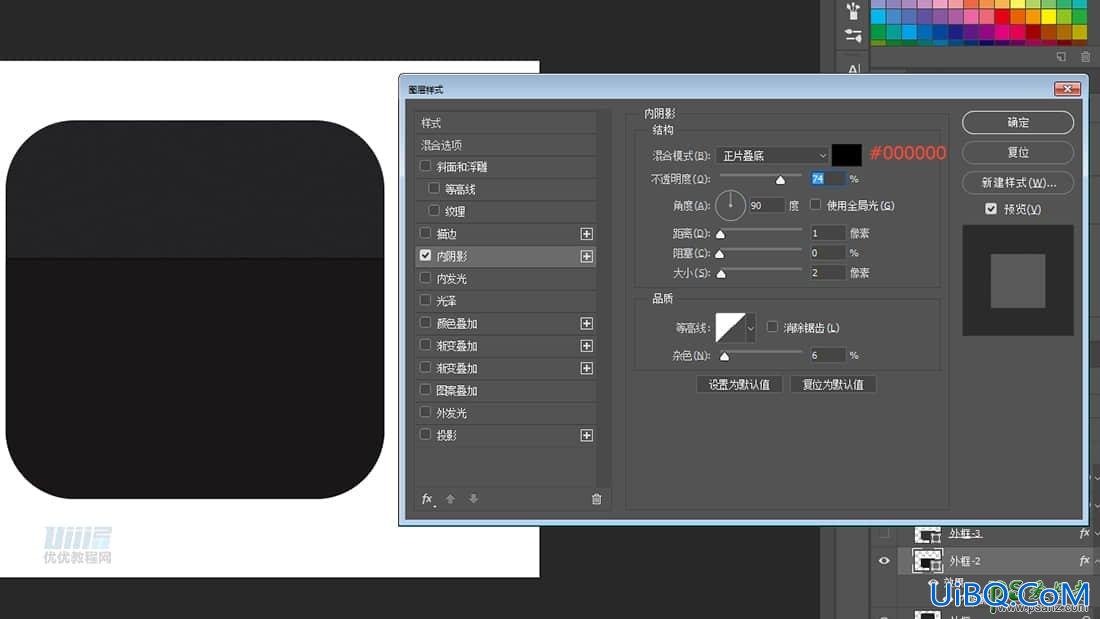Open the black inner shadow color swatch
The width and height of the screenshot is (1100, 619).
(846, 155)
